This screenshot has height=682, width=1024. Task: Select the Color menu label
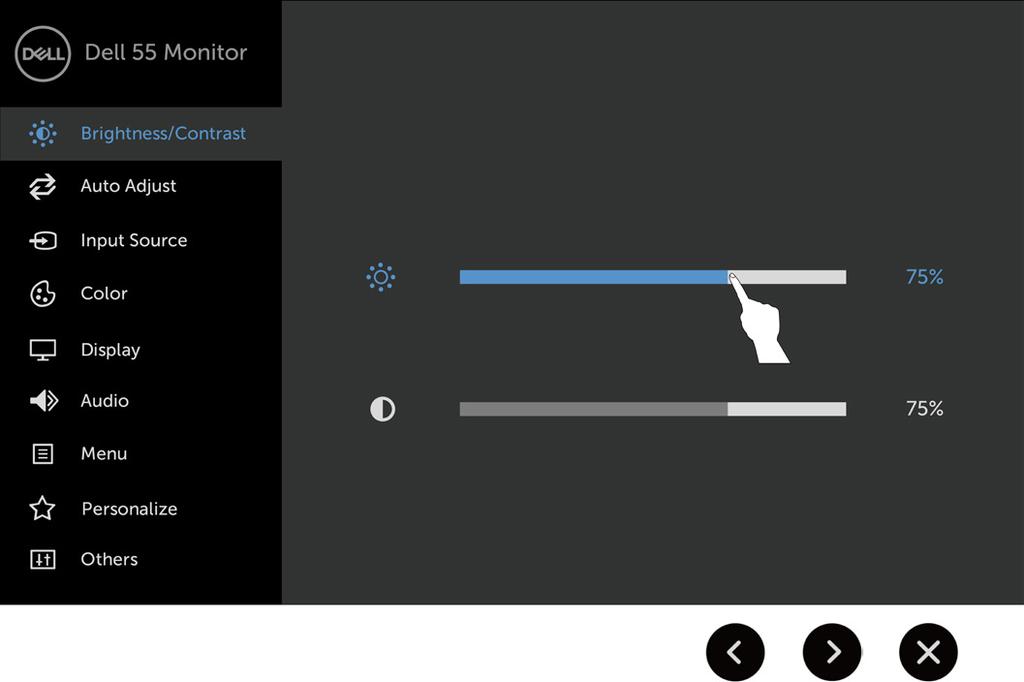point(104,293)
